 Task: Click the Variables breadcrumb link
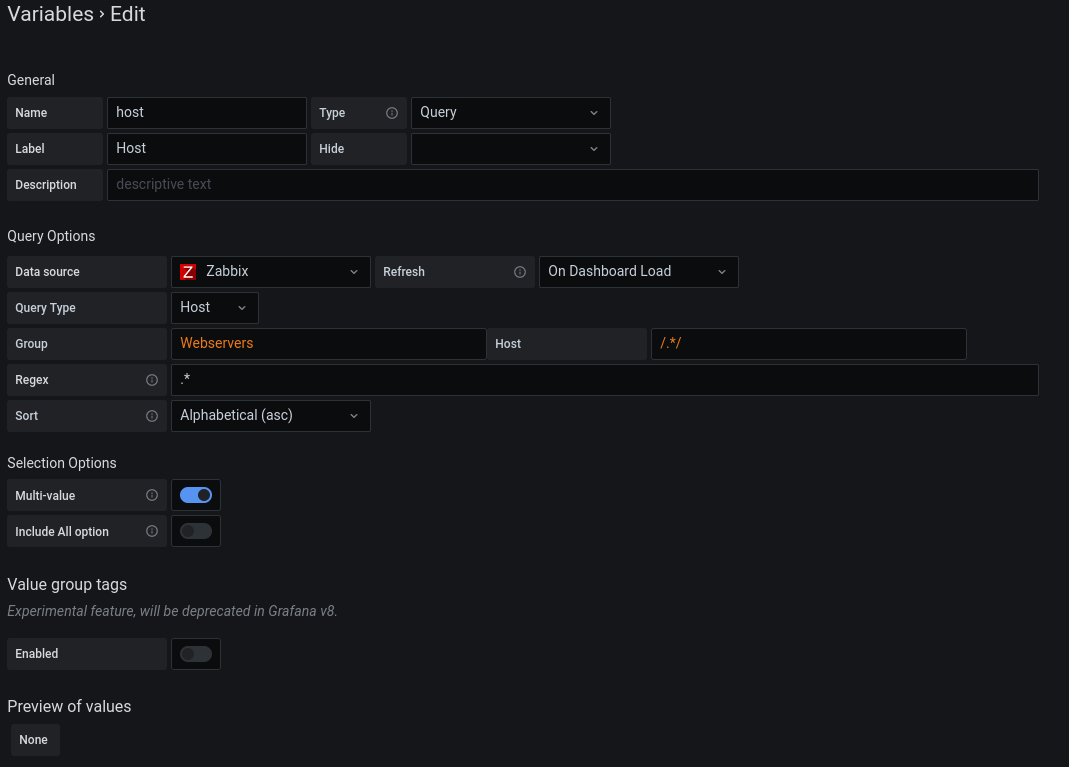coord(51,14)
